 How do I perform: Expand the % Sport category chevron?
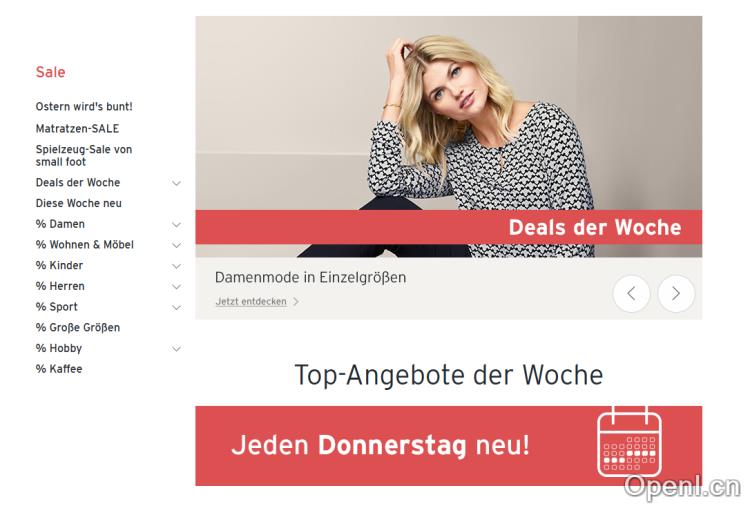click(176, 308)
